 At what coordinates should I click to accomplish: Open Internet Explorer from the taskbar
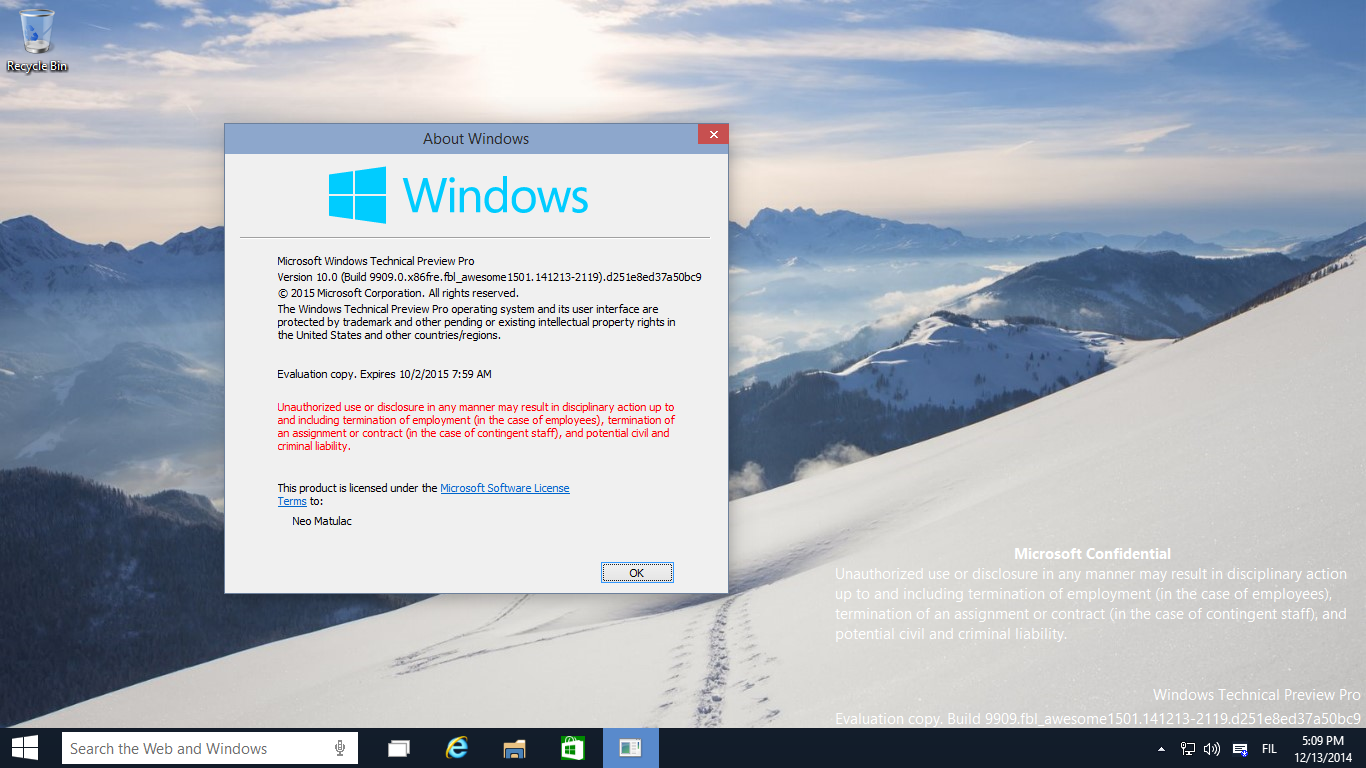pos(456,747)
